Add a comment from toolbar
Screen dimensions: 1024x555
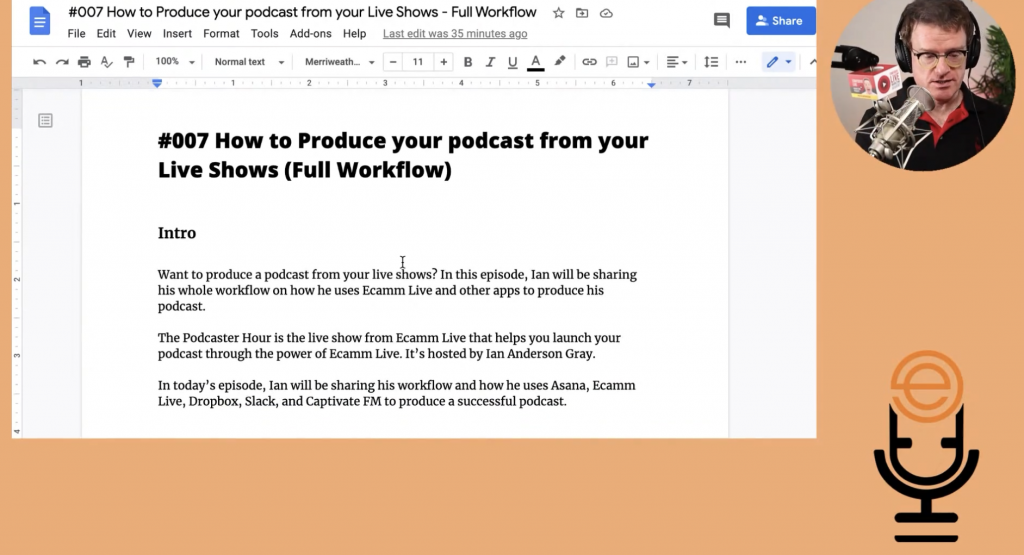[611, 62]
